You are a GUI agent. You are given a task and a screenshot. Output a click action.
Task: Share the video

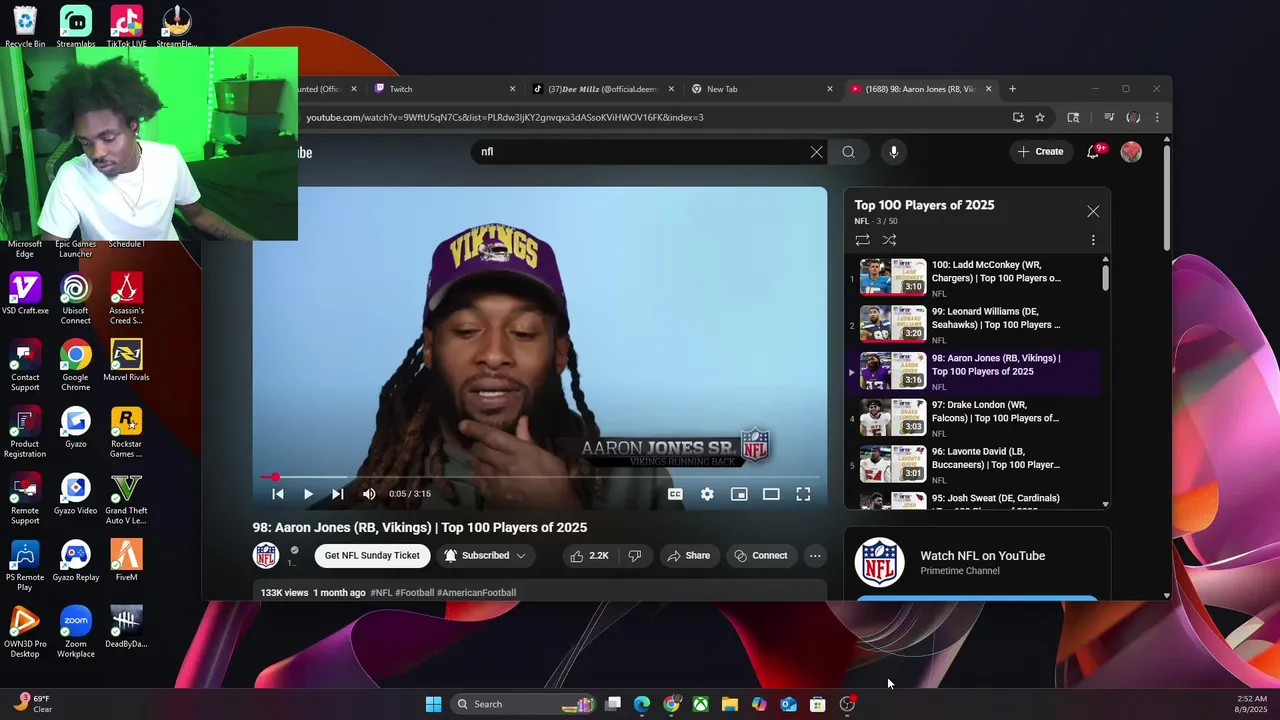[x=688, y=556]
